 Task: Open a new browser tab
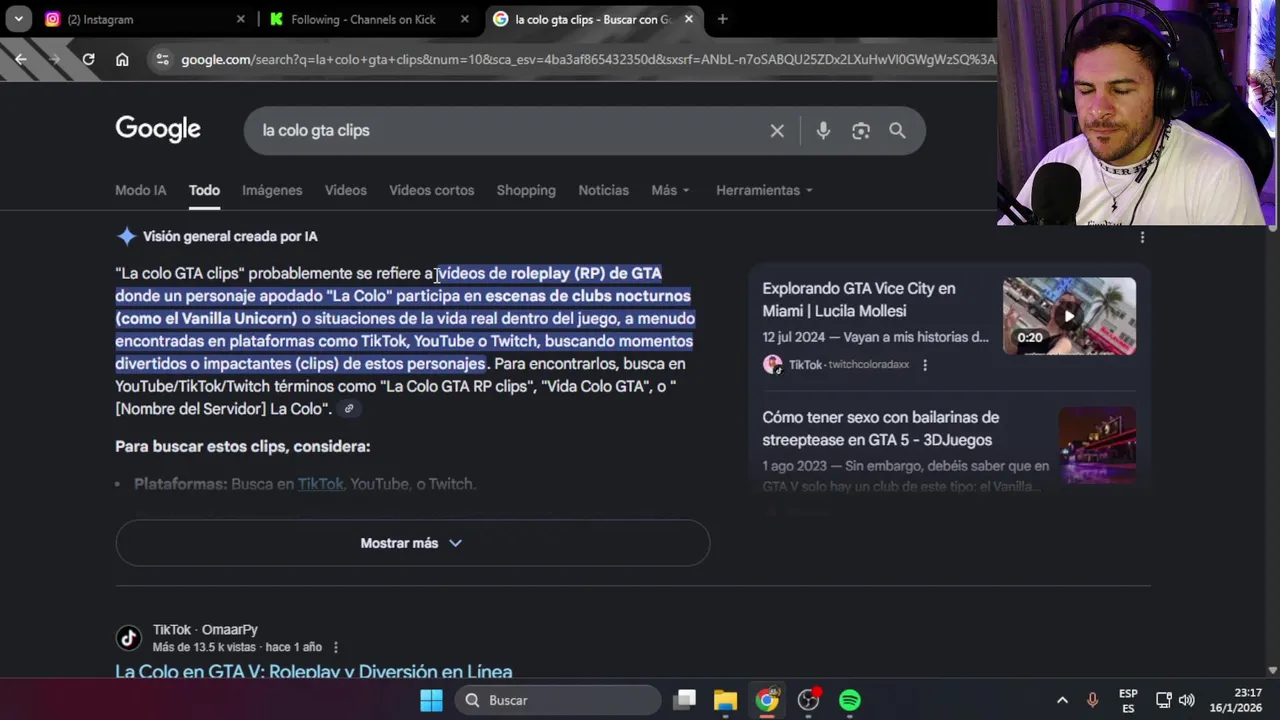click(722, 19)
